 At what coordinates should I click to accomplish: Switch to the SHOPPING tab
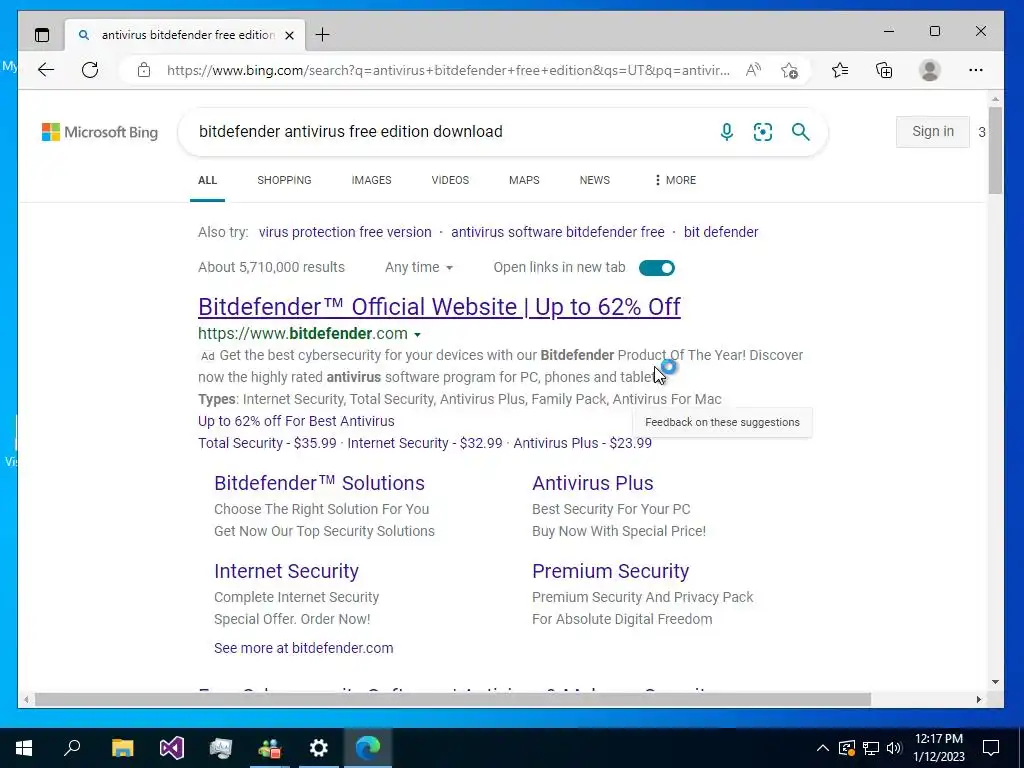(x=284, y=180)
